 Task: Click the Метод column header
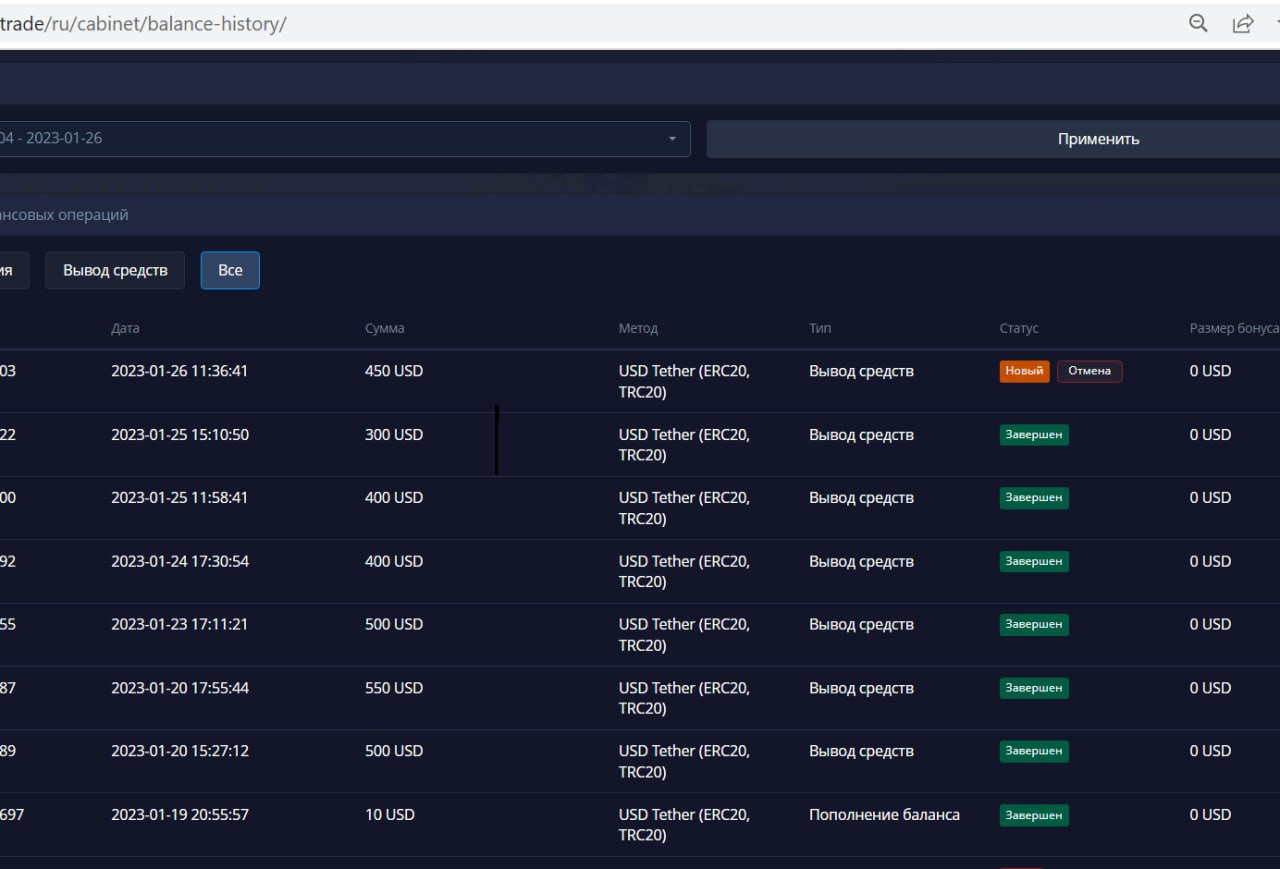tap(638, 328)
